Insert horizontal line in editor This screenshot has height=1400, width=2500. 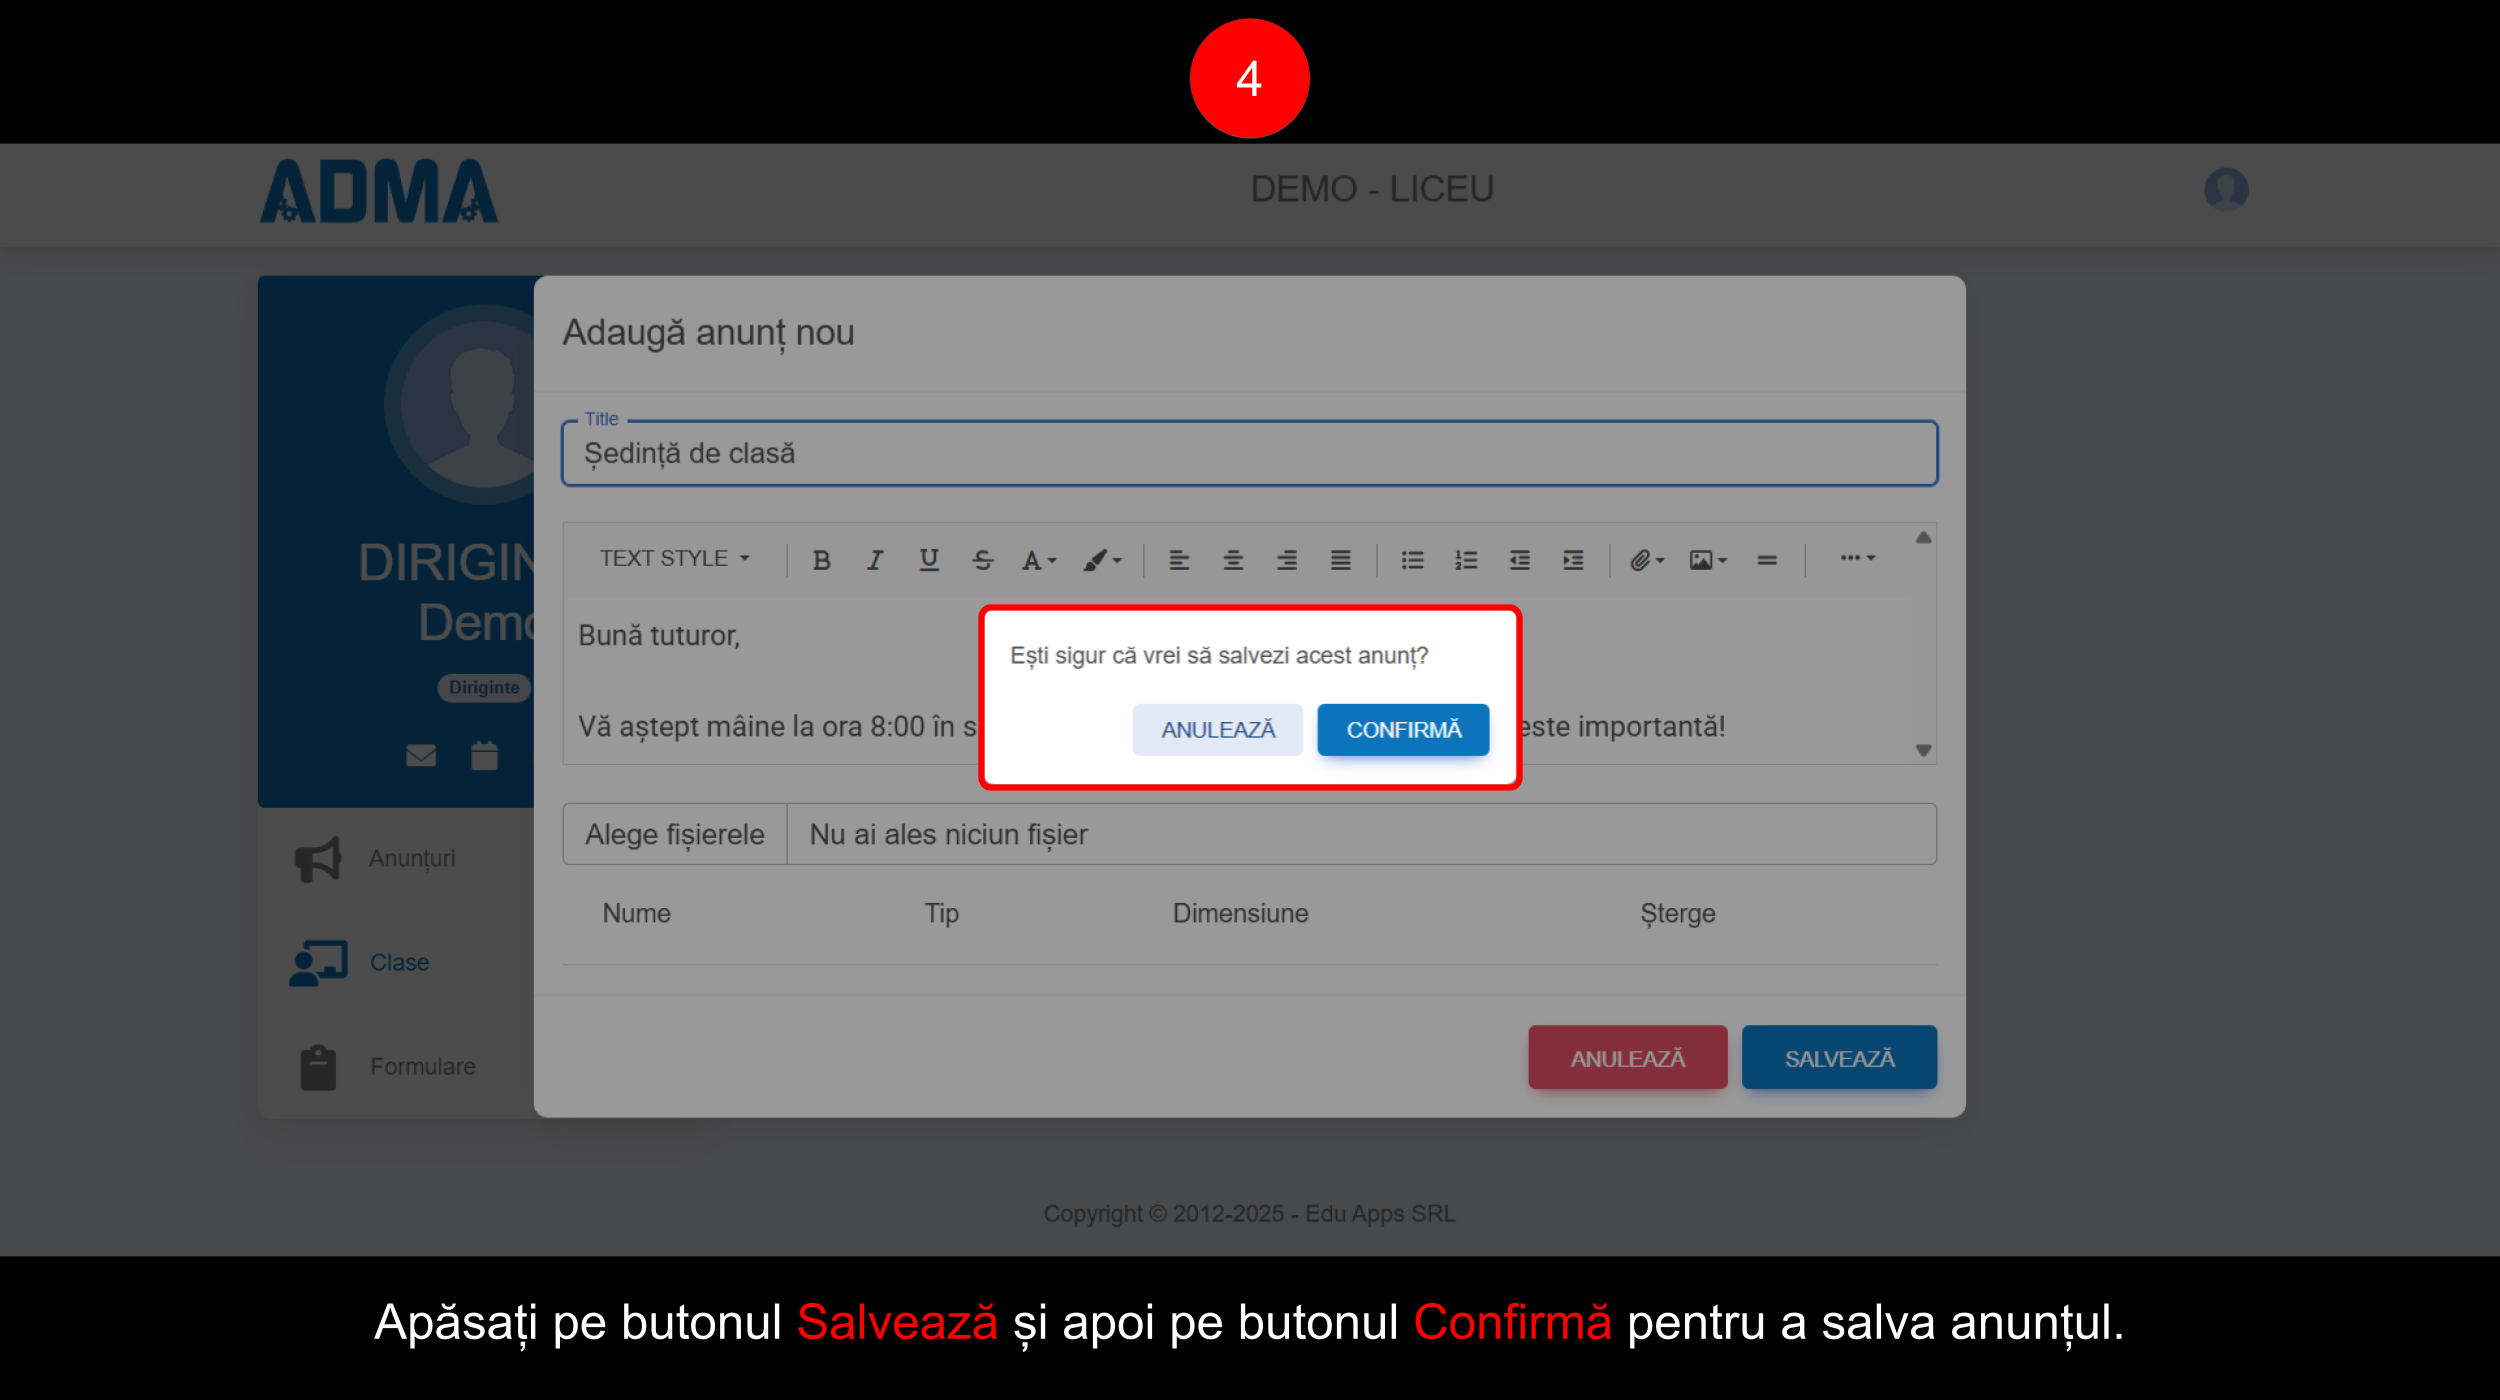tap(1767, 560)
